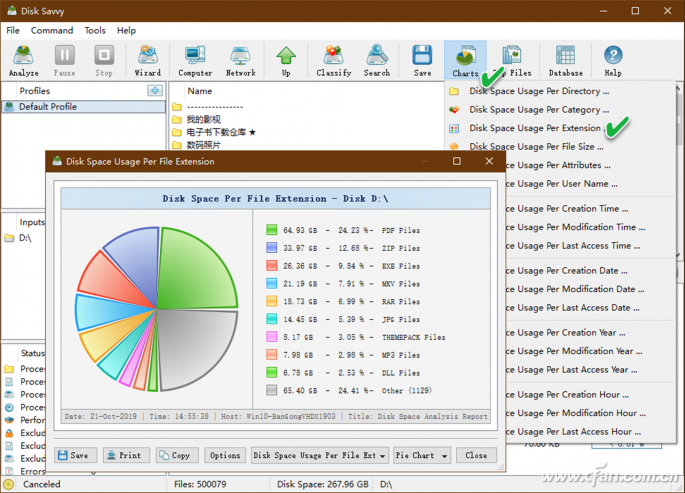Start disk analysis with Analyze icon
Viewport: 685px width, 493px height.
point(24,61)
